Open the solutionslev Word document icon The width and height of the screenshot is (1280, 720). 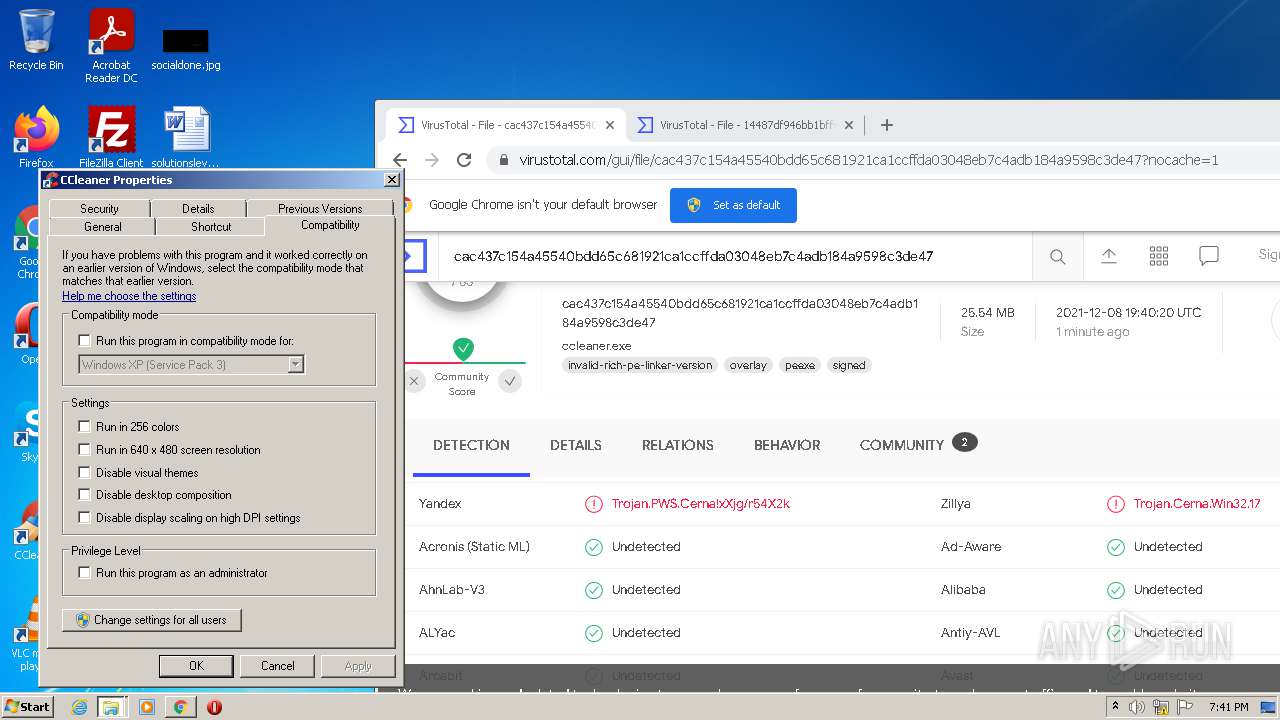pyautogui.click(x=186, y=137)
